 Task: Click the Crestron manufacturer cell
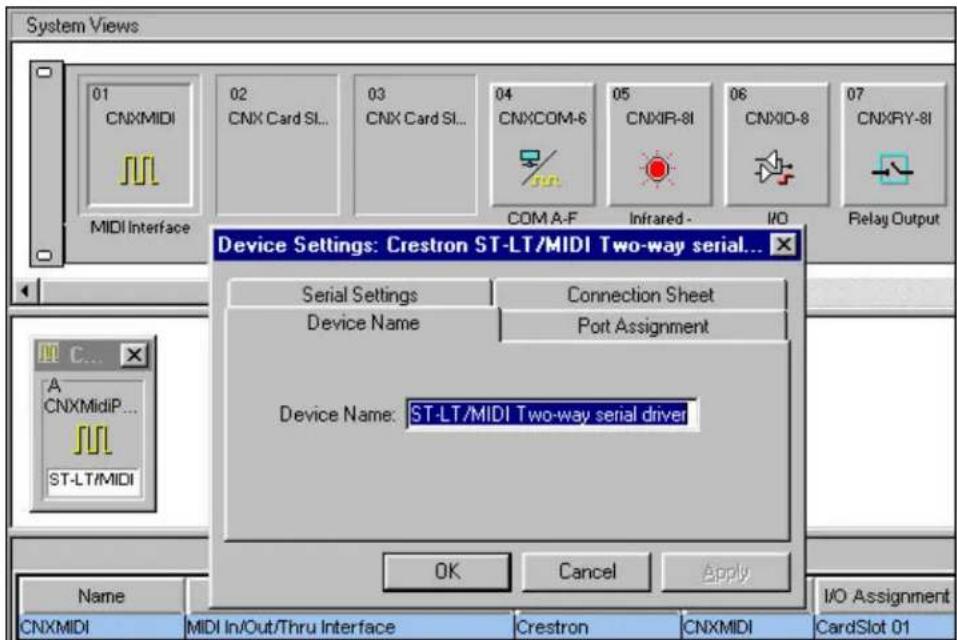click(598, 627)
